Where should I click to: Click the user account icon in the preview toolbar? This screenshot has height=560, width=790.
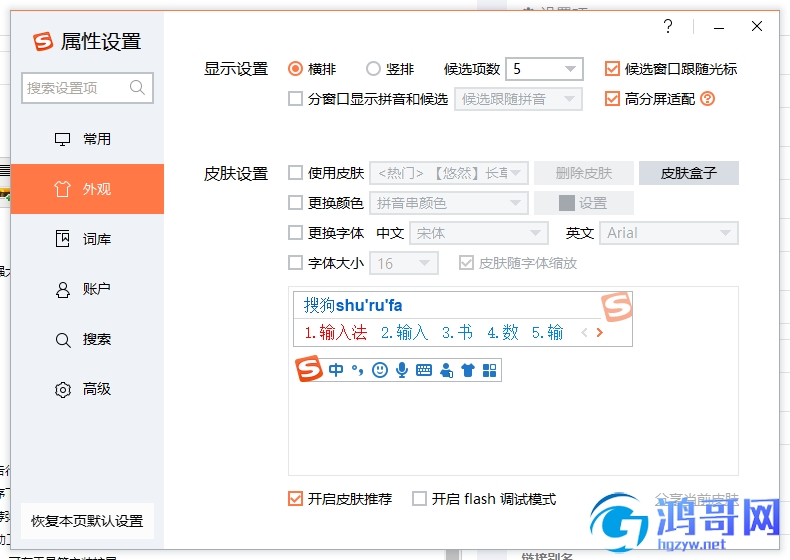point(446,370)
